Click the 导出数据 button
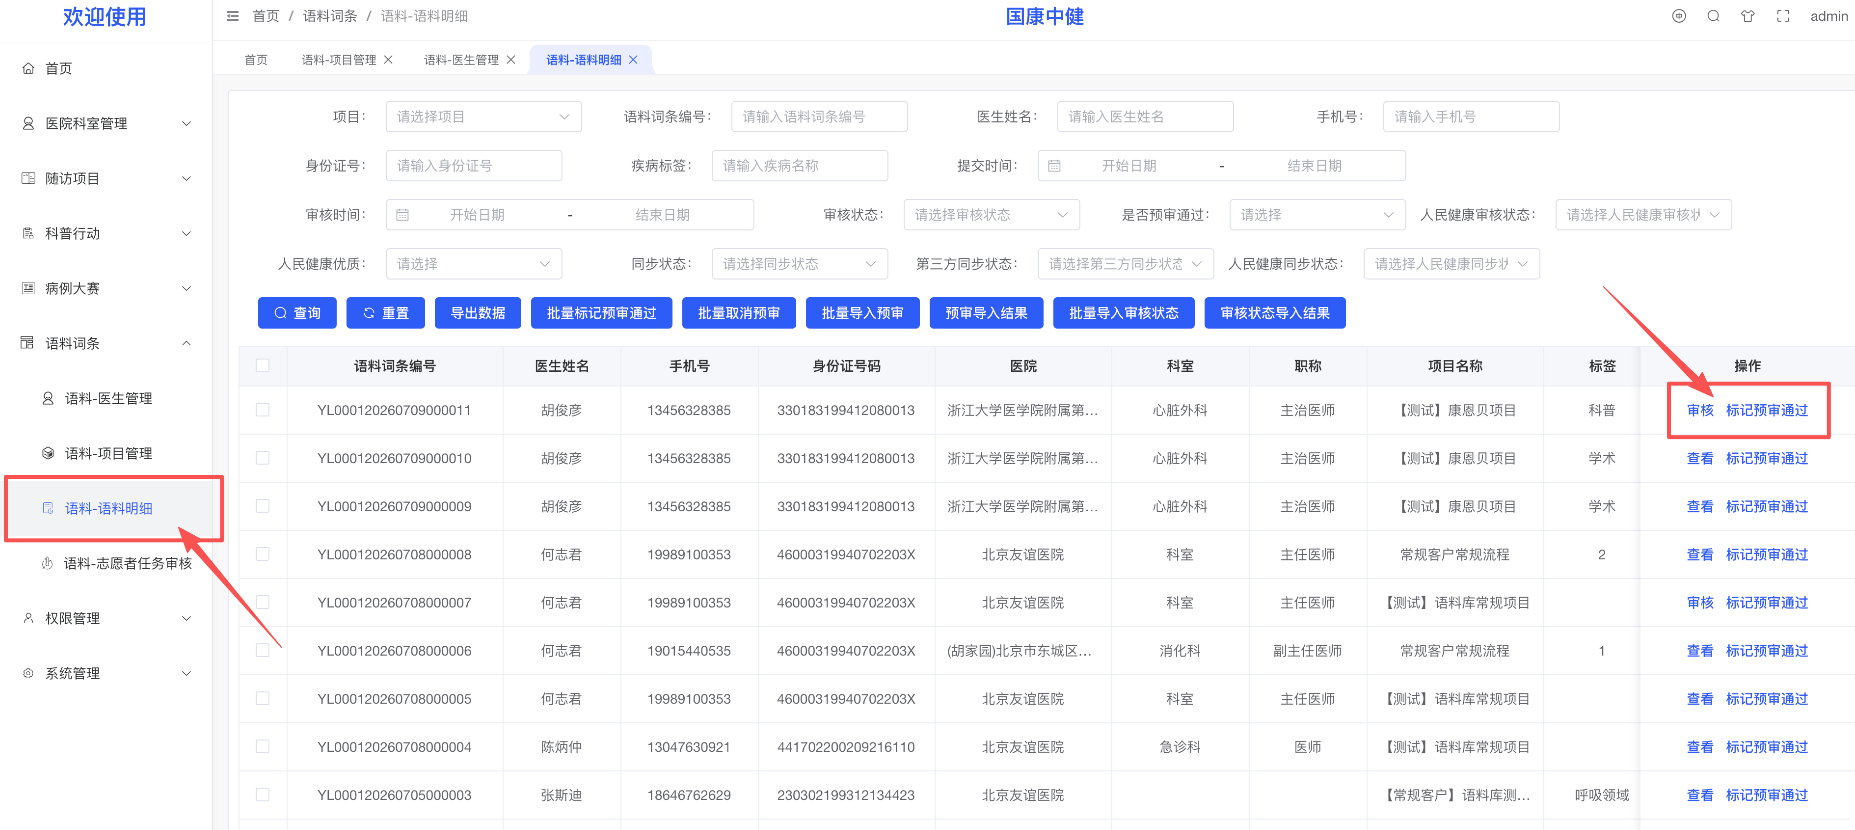The image size is (1855, 830). (x=478, y=313)
